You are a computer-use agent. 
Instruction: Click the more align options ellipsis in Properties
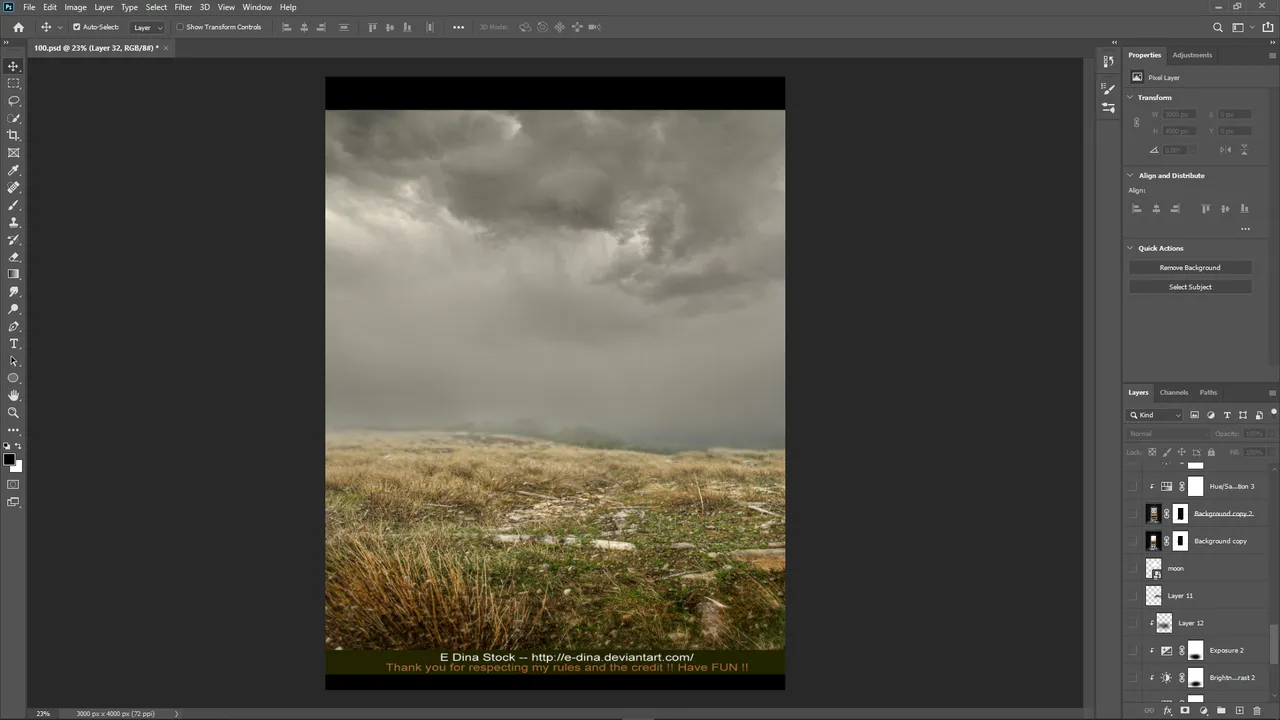1245,229
